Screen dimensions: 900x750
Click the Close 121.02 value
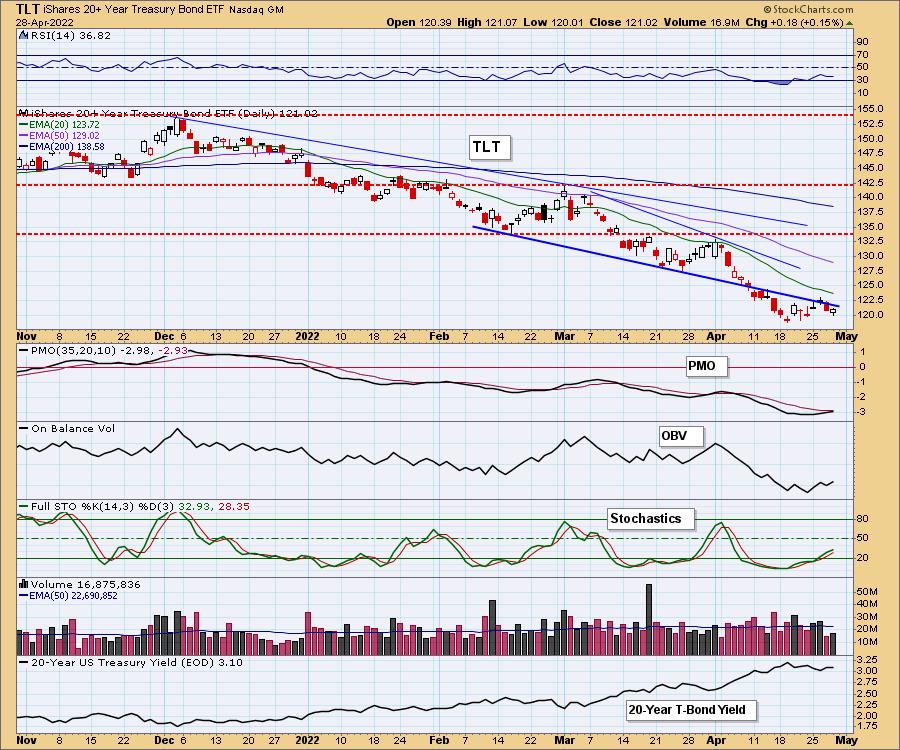point(623,22)
